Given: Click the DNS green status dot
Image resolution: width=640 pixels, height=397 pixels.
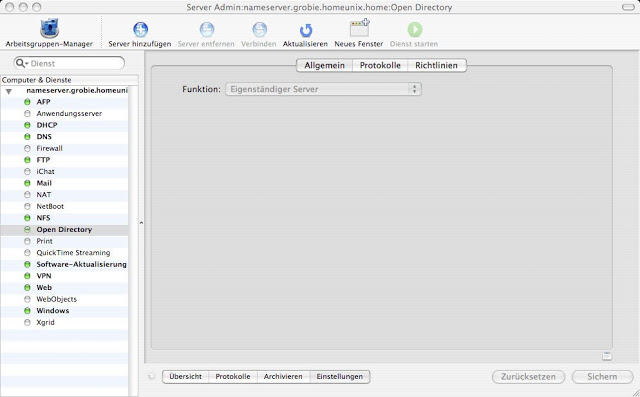Looking at the screenshot, I should [x=27, y=137].
